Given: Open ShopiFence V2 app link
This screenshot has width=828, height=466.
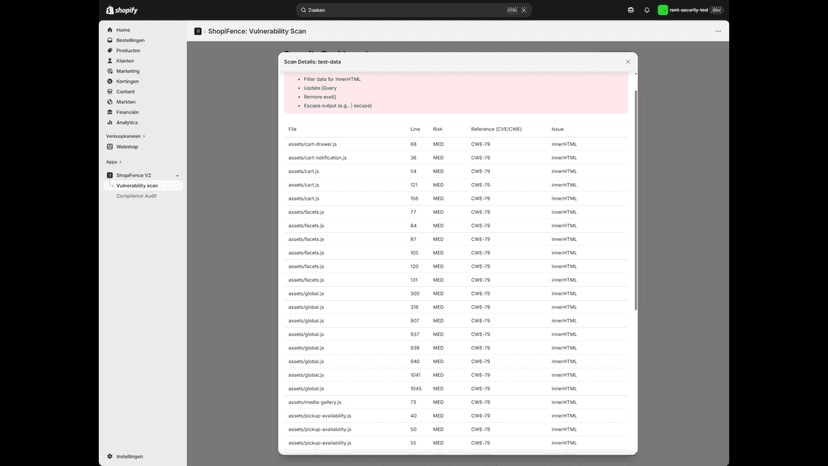Looking at the screenshot, I should click(x=134, y=175).
